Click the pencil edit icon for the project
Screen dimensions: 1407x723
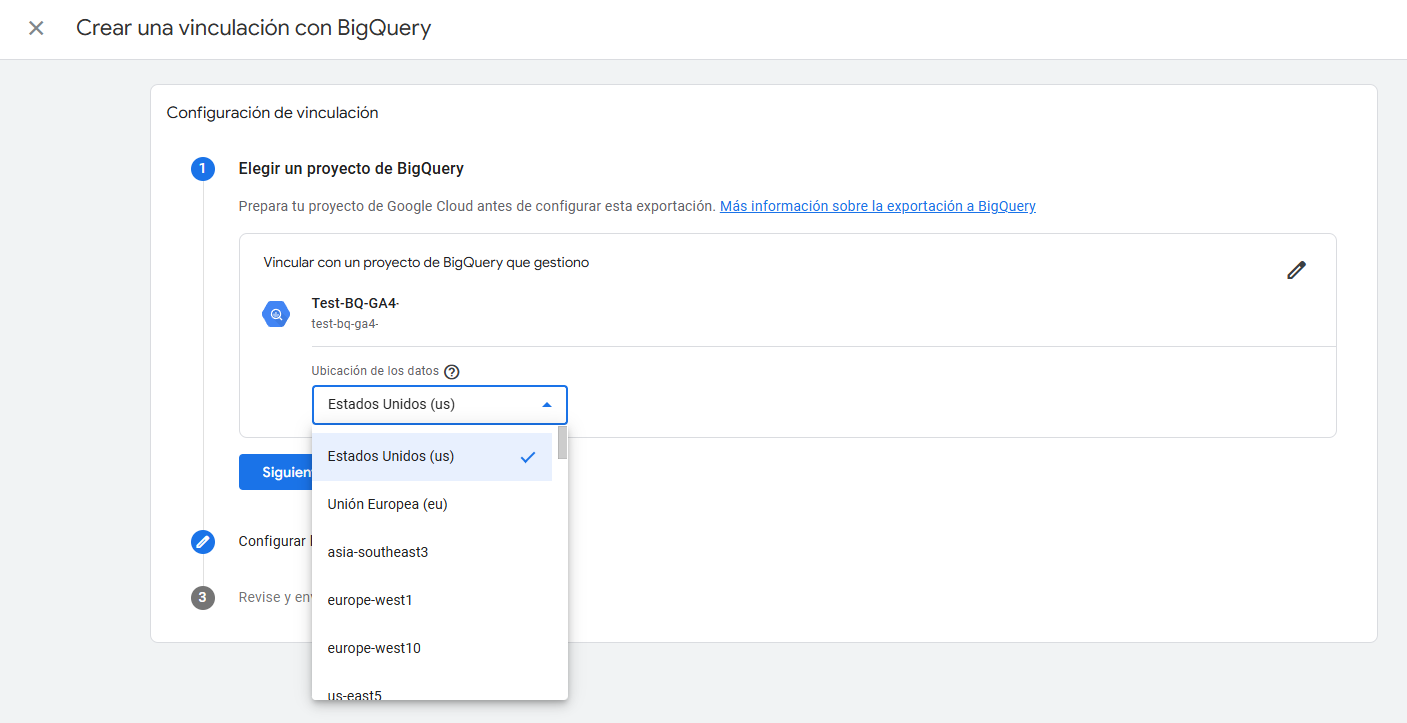1296,270
